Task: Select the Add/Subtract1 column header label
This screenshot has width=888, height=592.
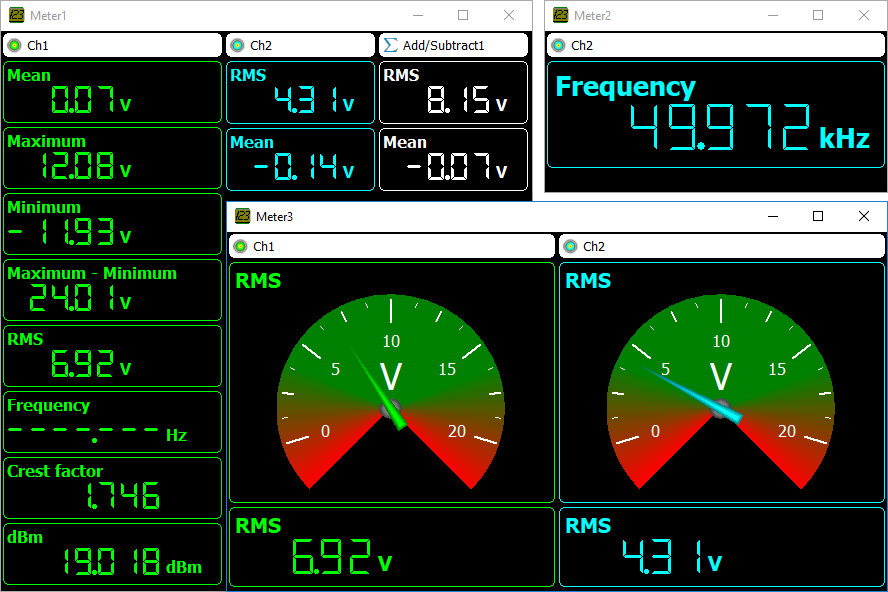Action: (443, 45)
